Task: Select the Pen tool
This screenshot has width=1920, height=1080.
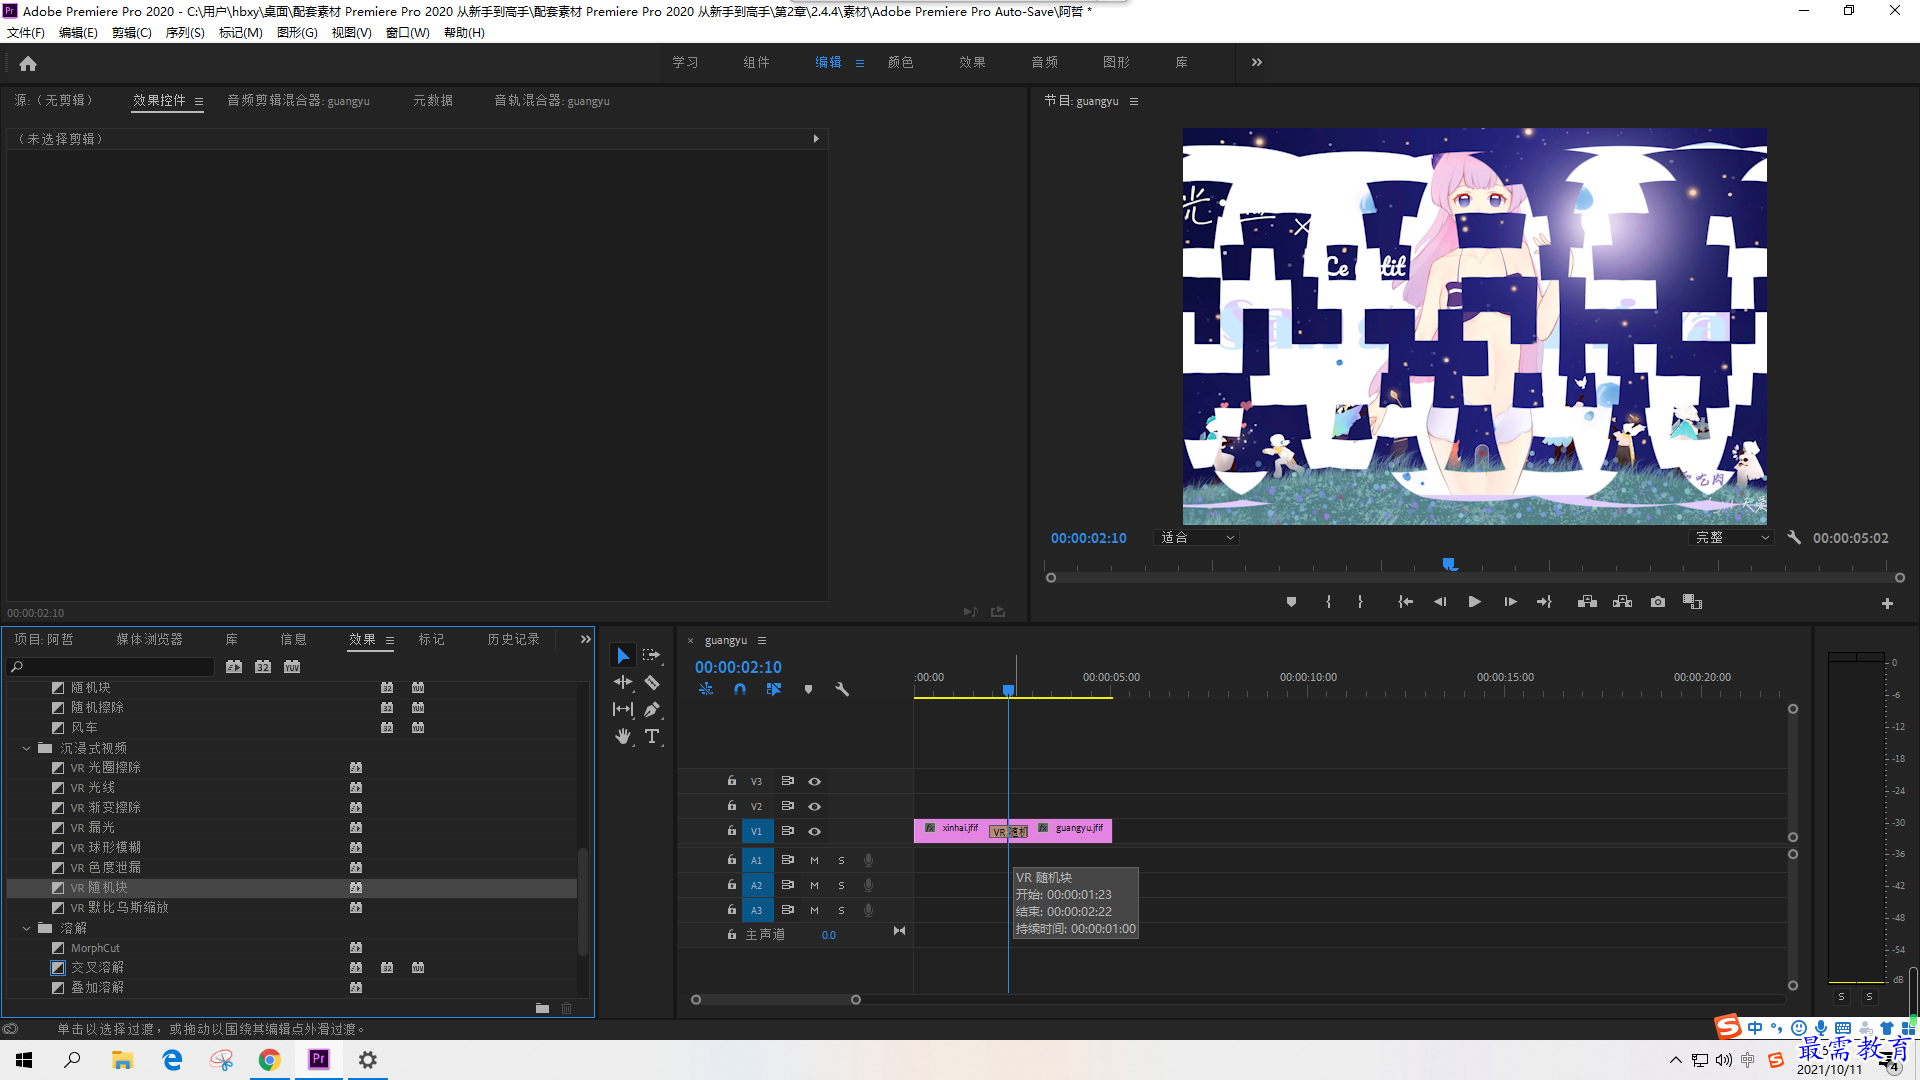Action: click(x=652, y=709)
